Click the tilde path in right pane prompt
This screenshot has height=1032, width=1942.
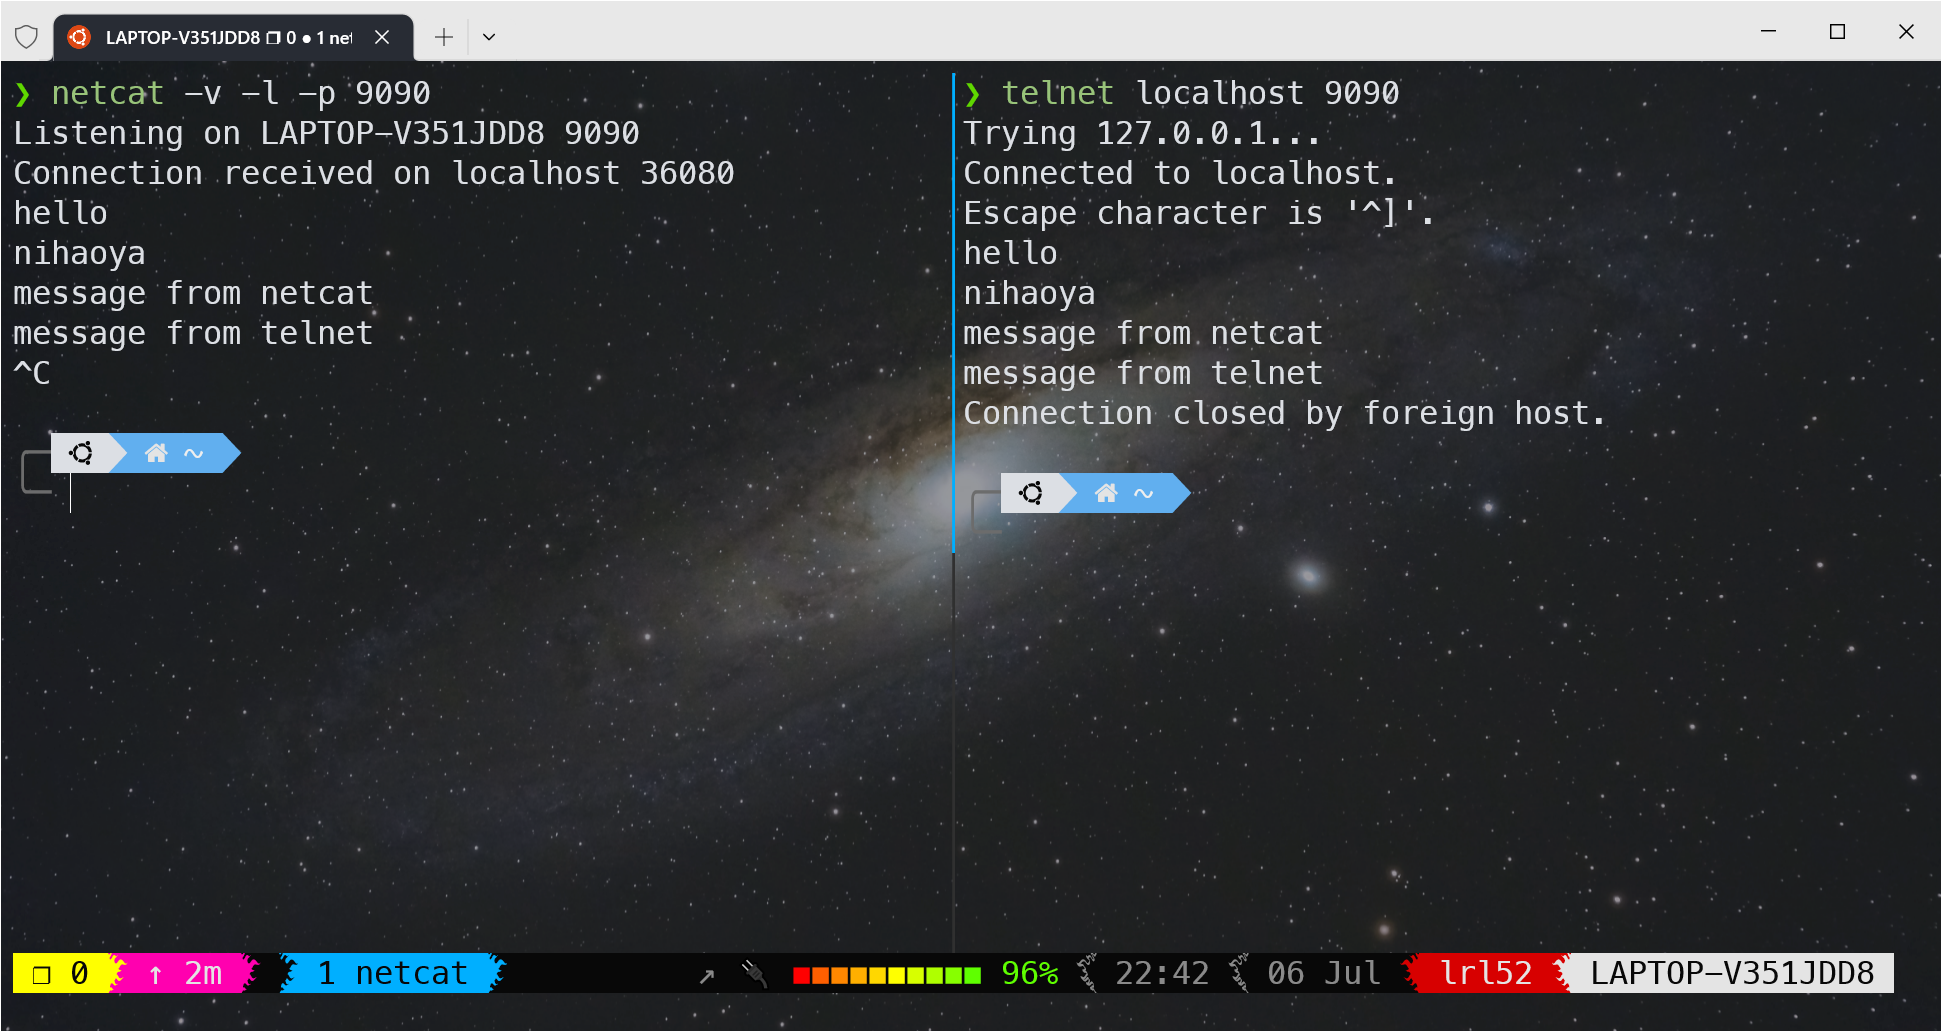[1144, 494]
